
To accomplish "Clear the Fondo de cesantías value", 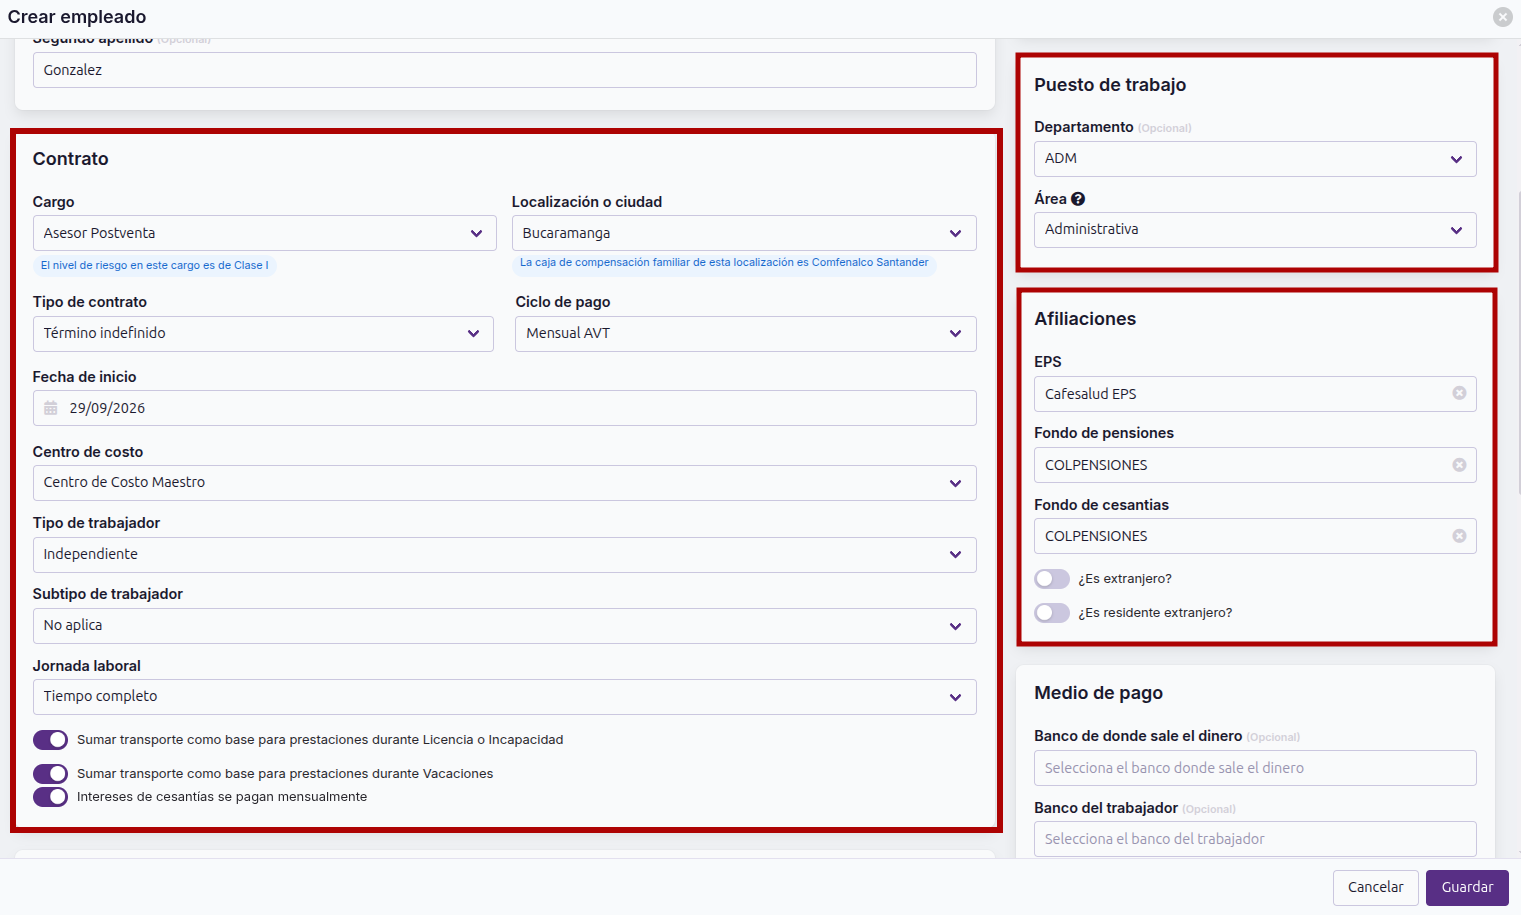I will click(x=1459, y=536).
